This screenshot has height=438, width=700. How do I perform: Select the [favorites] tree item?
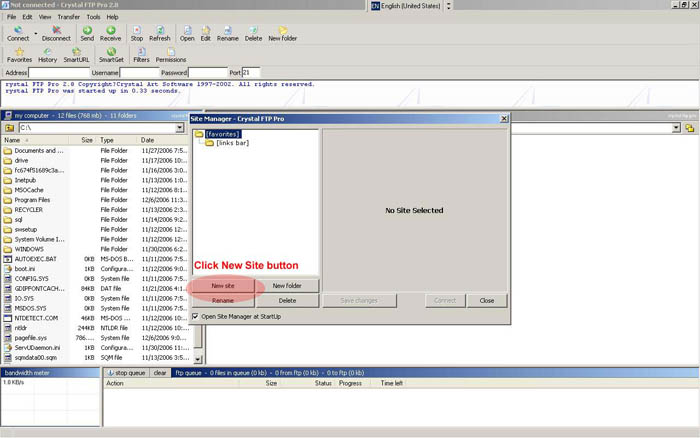(223, 134)
